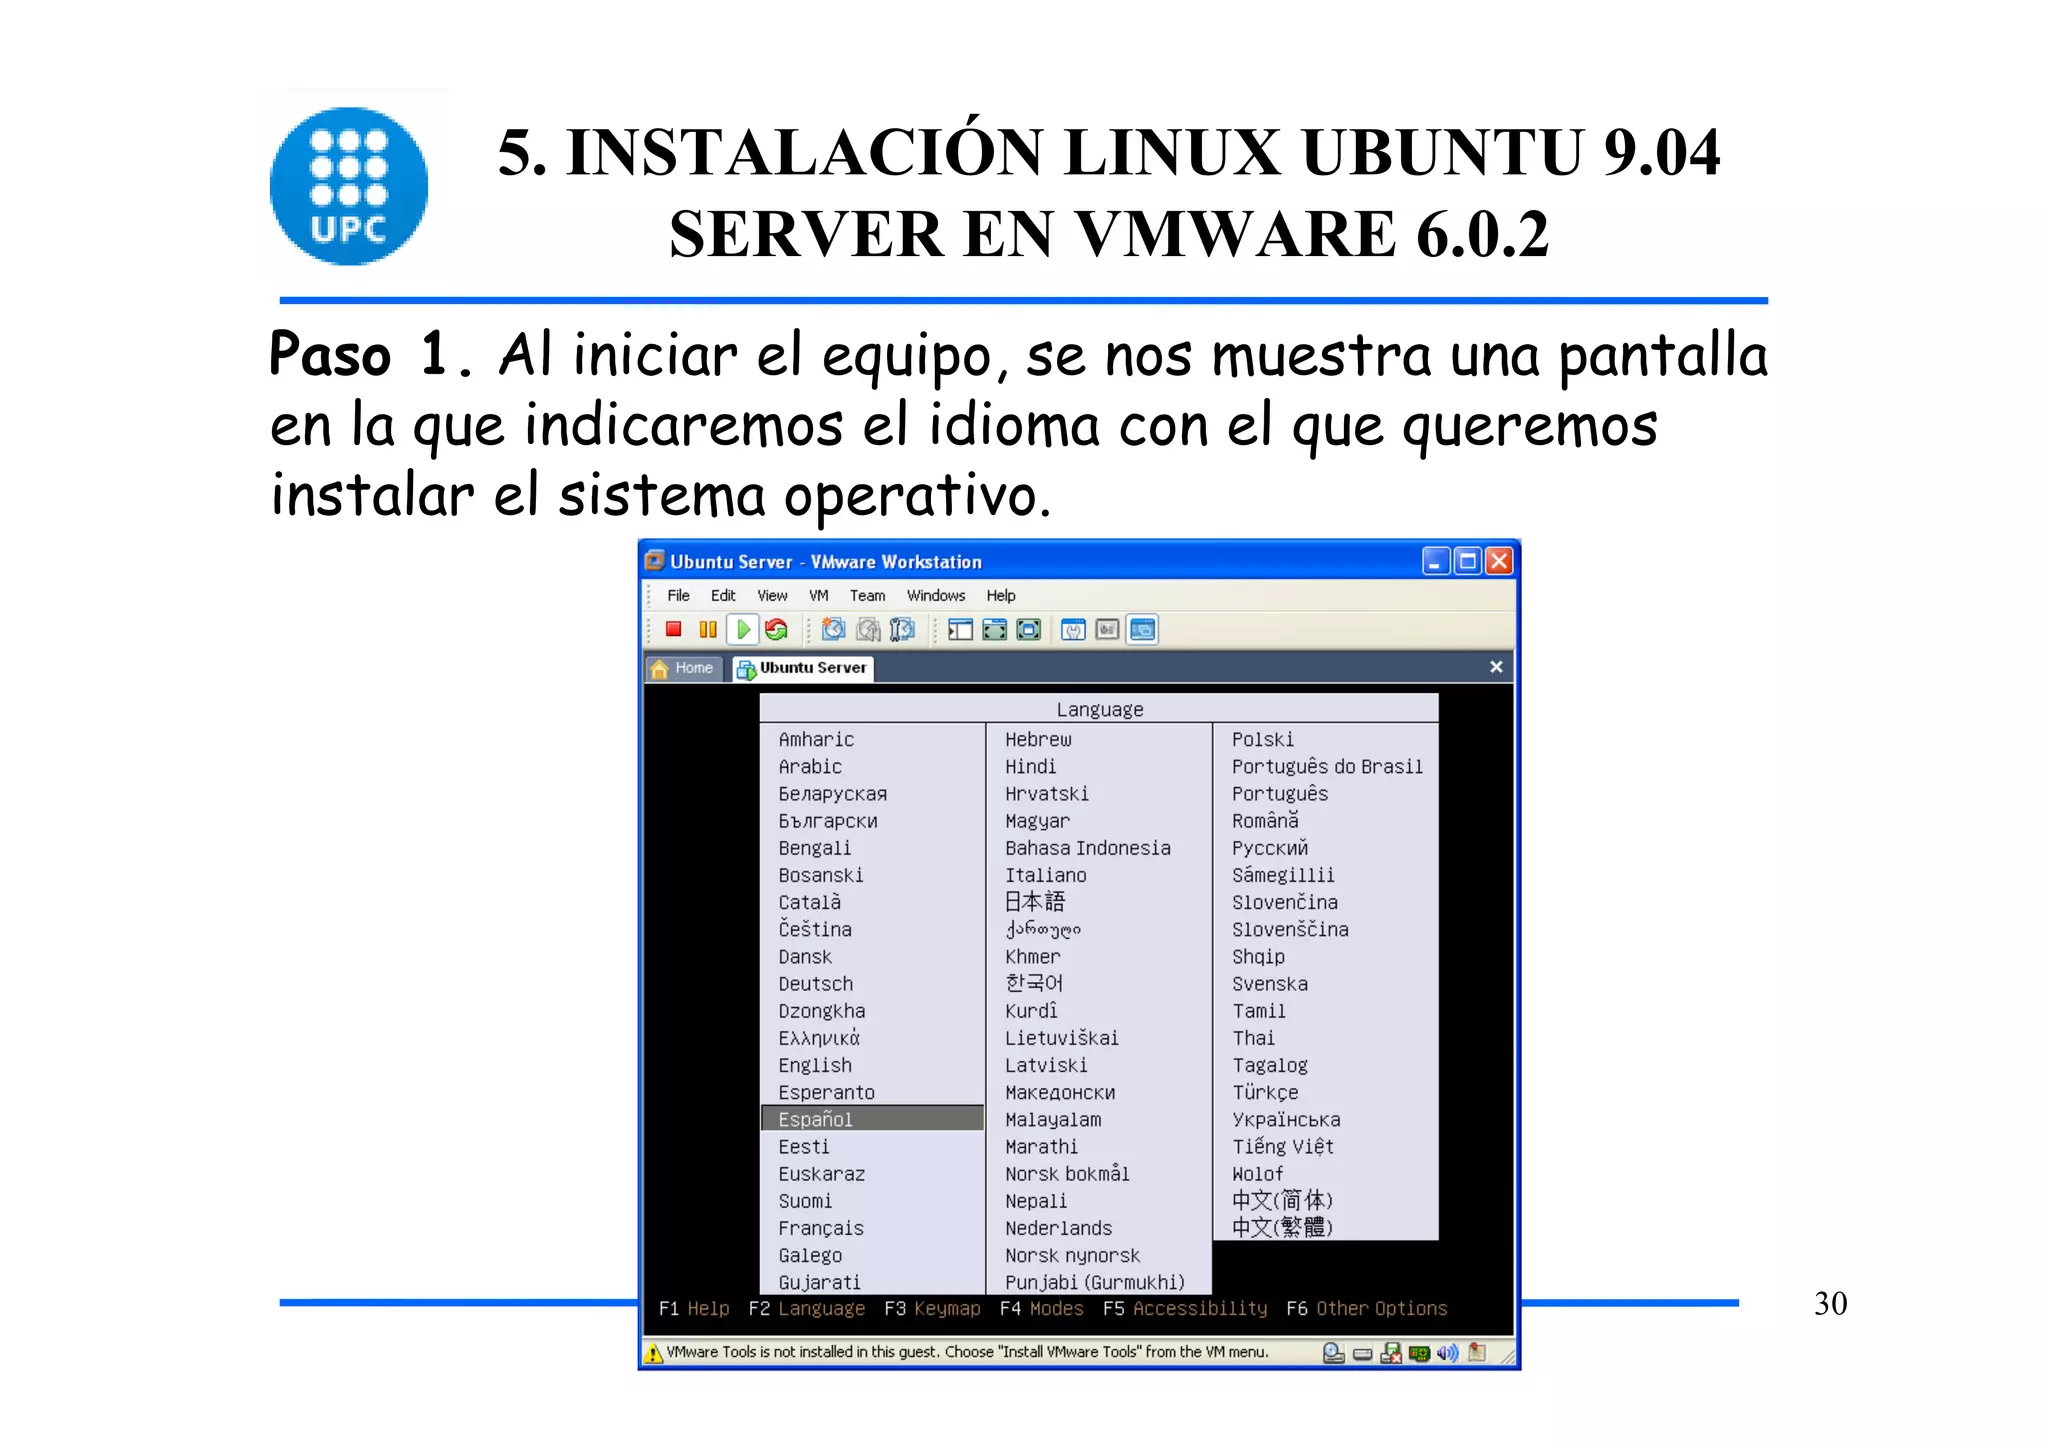This screenshot has width=2048, height=1448.
Task: Choose Deutsch language entry
Action: (x=816, y=984)
